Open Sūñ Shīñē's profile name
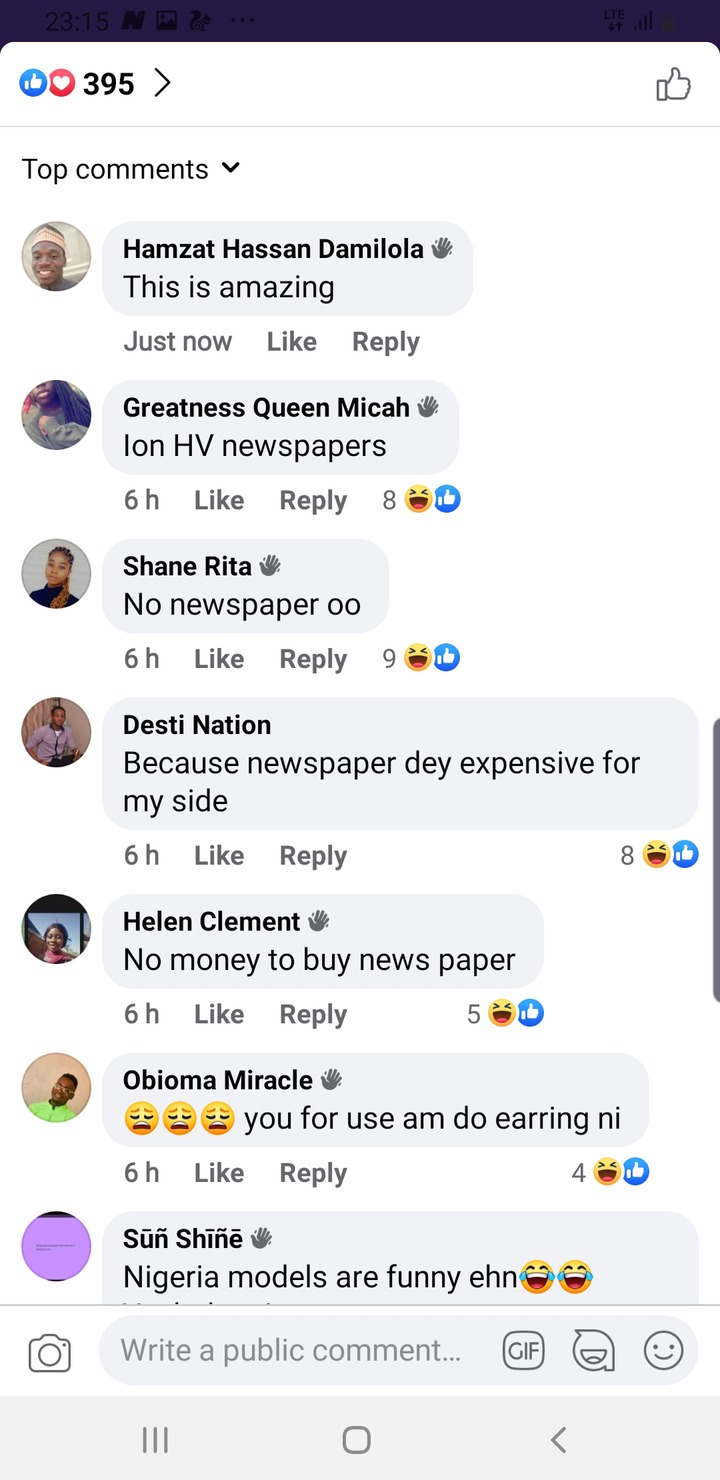720x1480 pixels. (x=183, y=1239)
